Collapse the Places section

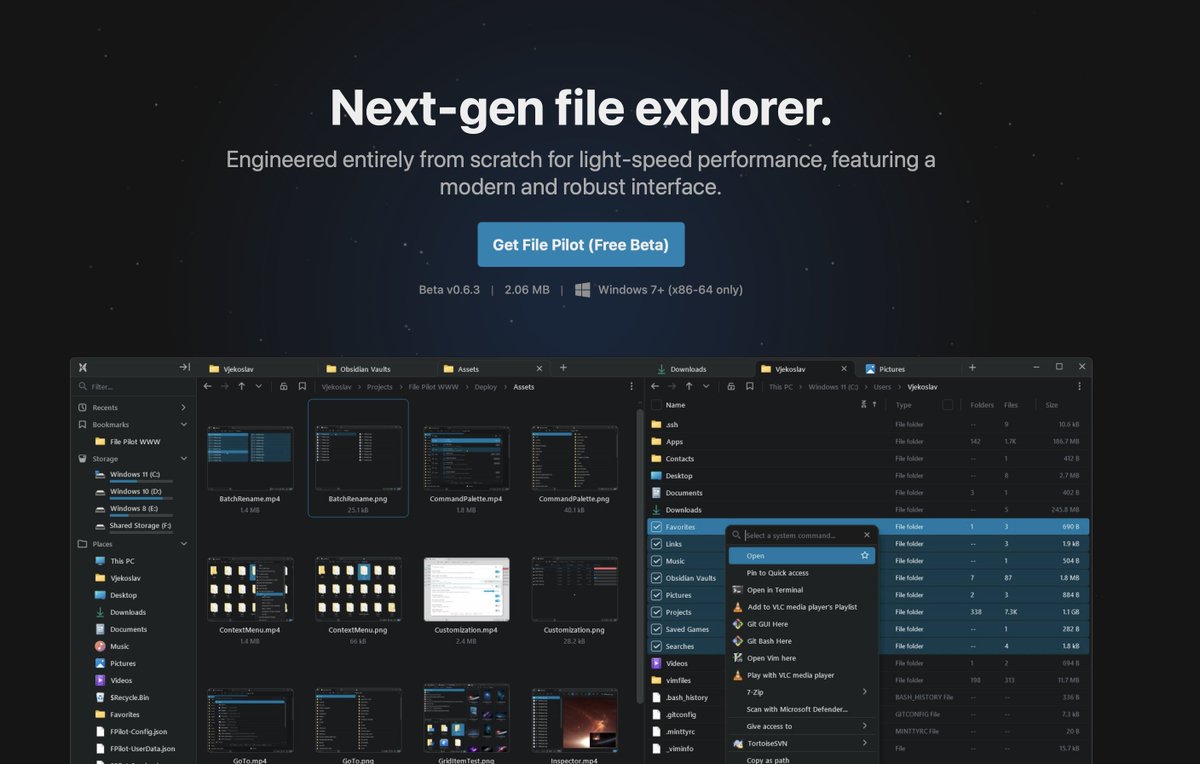[x=183, y=544]
